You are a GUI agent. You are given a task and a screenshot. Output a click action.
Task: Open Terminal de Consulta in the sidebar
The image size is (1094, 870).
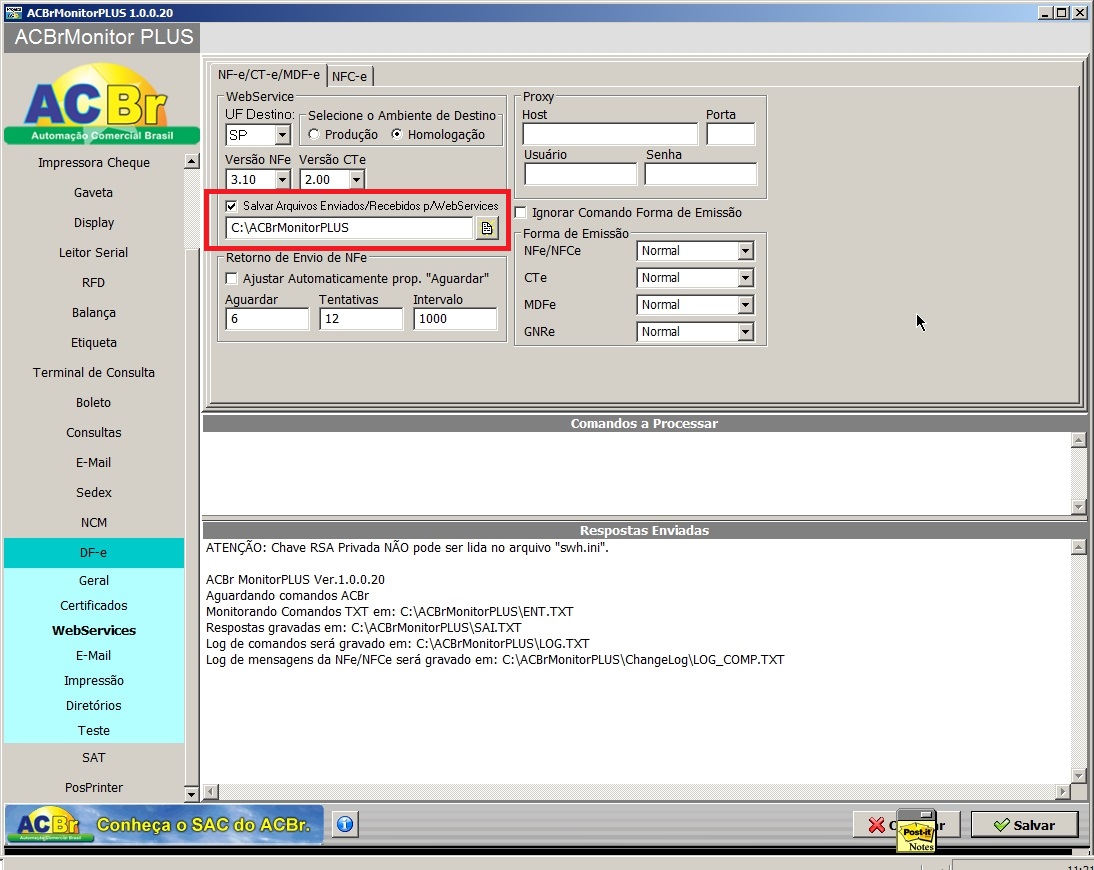click(93, 373)
